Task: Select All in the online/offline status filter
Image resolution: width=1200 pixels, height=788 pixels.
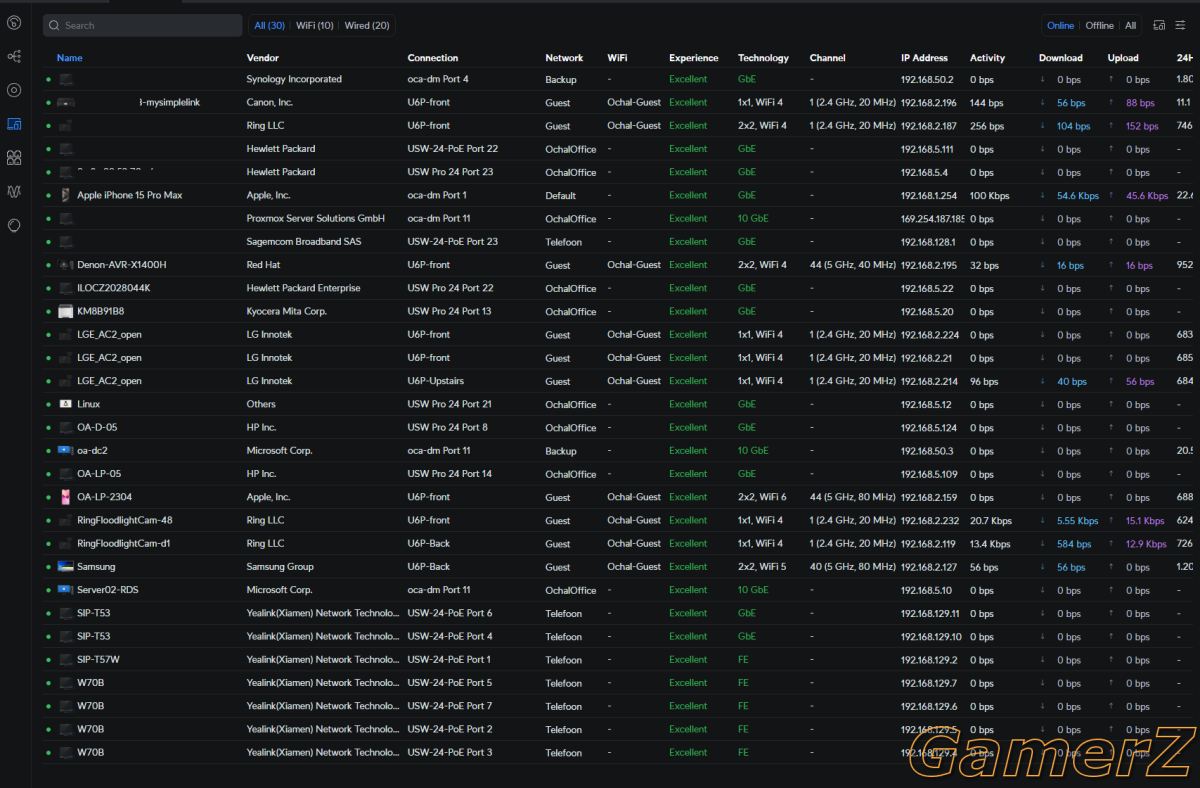Action: [1130, 26]
